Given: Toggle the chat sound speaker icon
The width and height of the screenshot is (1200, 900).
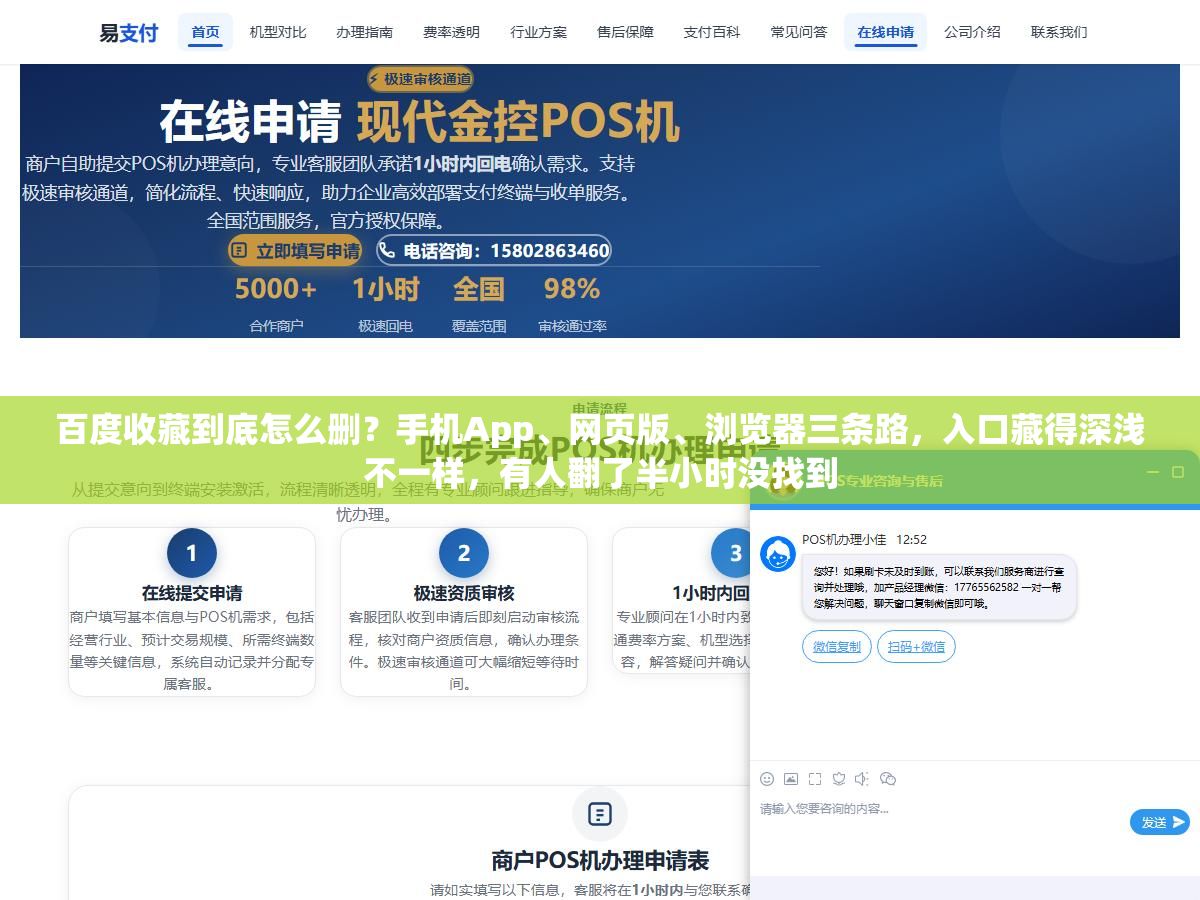Looking at the screenshot, I should pyautogui.click(x=862, y=778).
